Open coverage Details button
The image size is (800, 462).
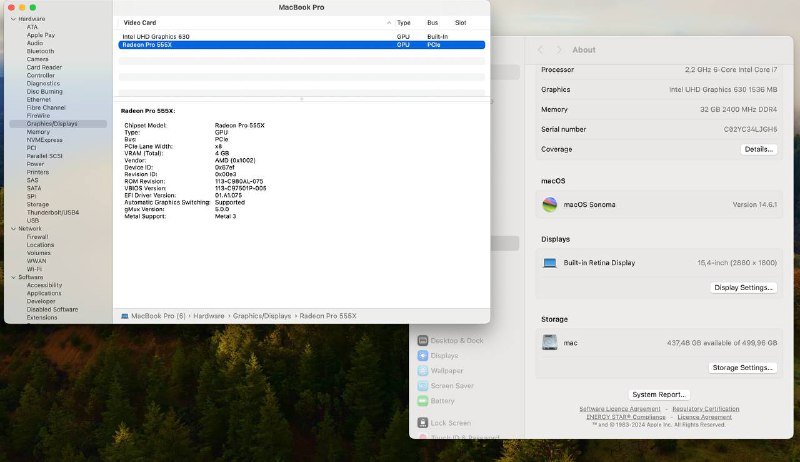[x=759, y=149]
